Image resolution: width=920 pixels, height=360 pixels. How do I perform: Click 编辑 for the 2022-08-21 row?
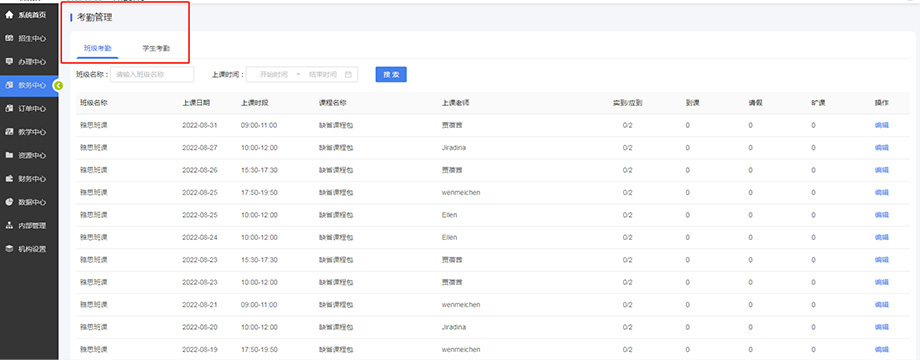[x=881, y=304]
